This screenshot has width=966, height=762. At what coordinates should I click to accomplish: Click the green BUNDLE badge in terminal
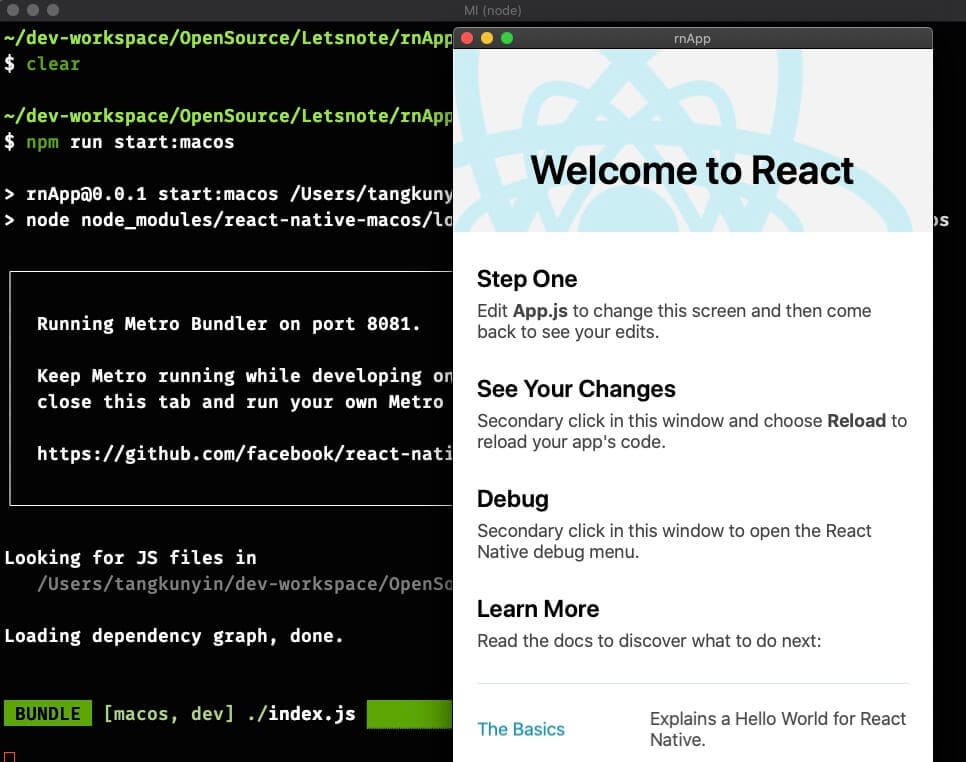tap(47, 714)
